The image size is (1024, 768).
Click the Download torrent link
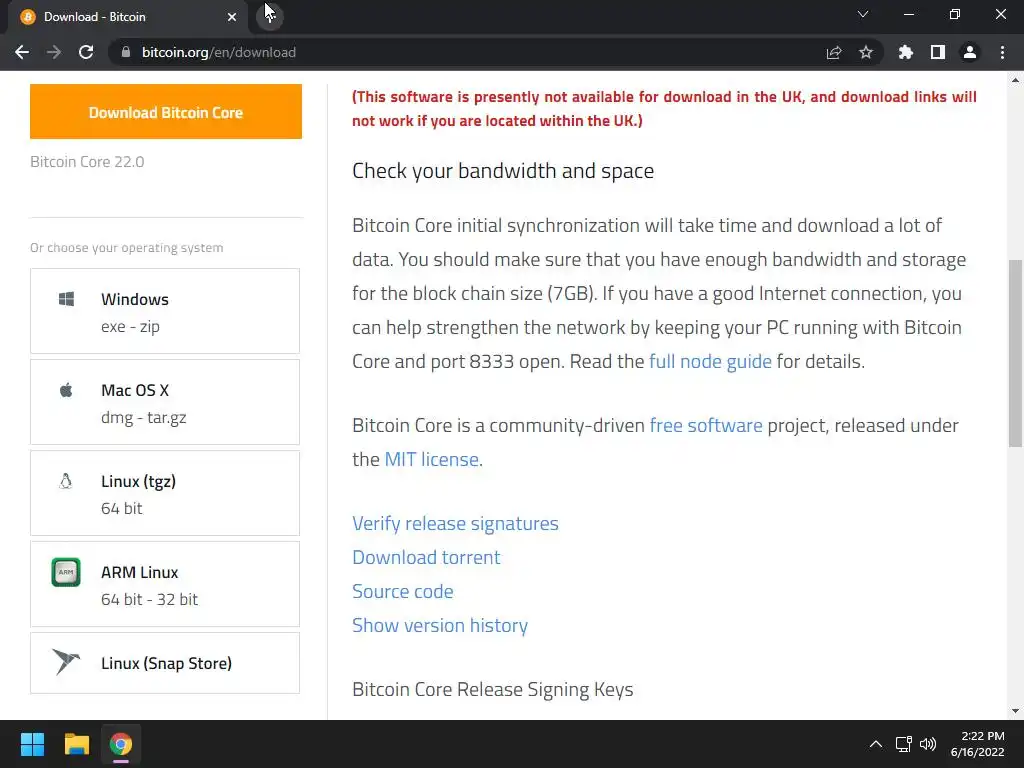[x=426, y=557]
